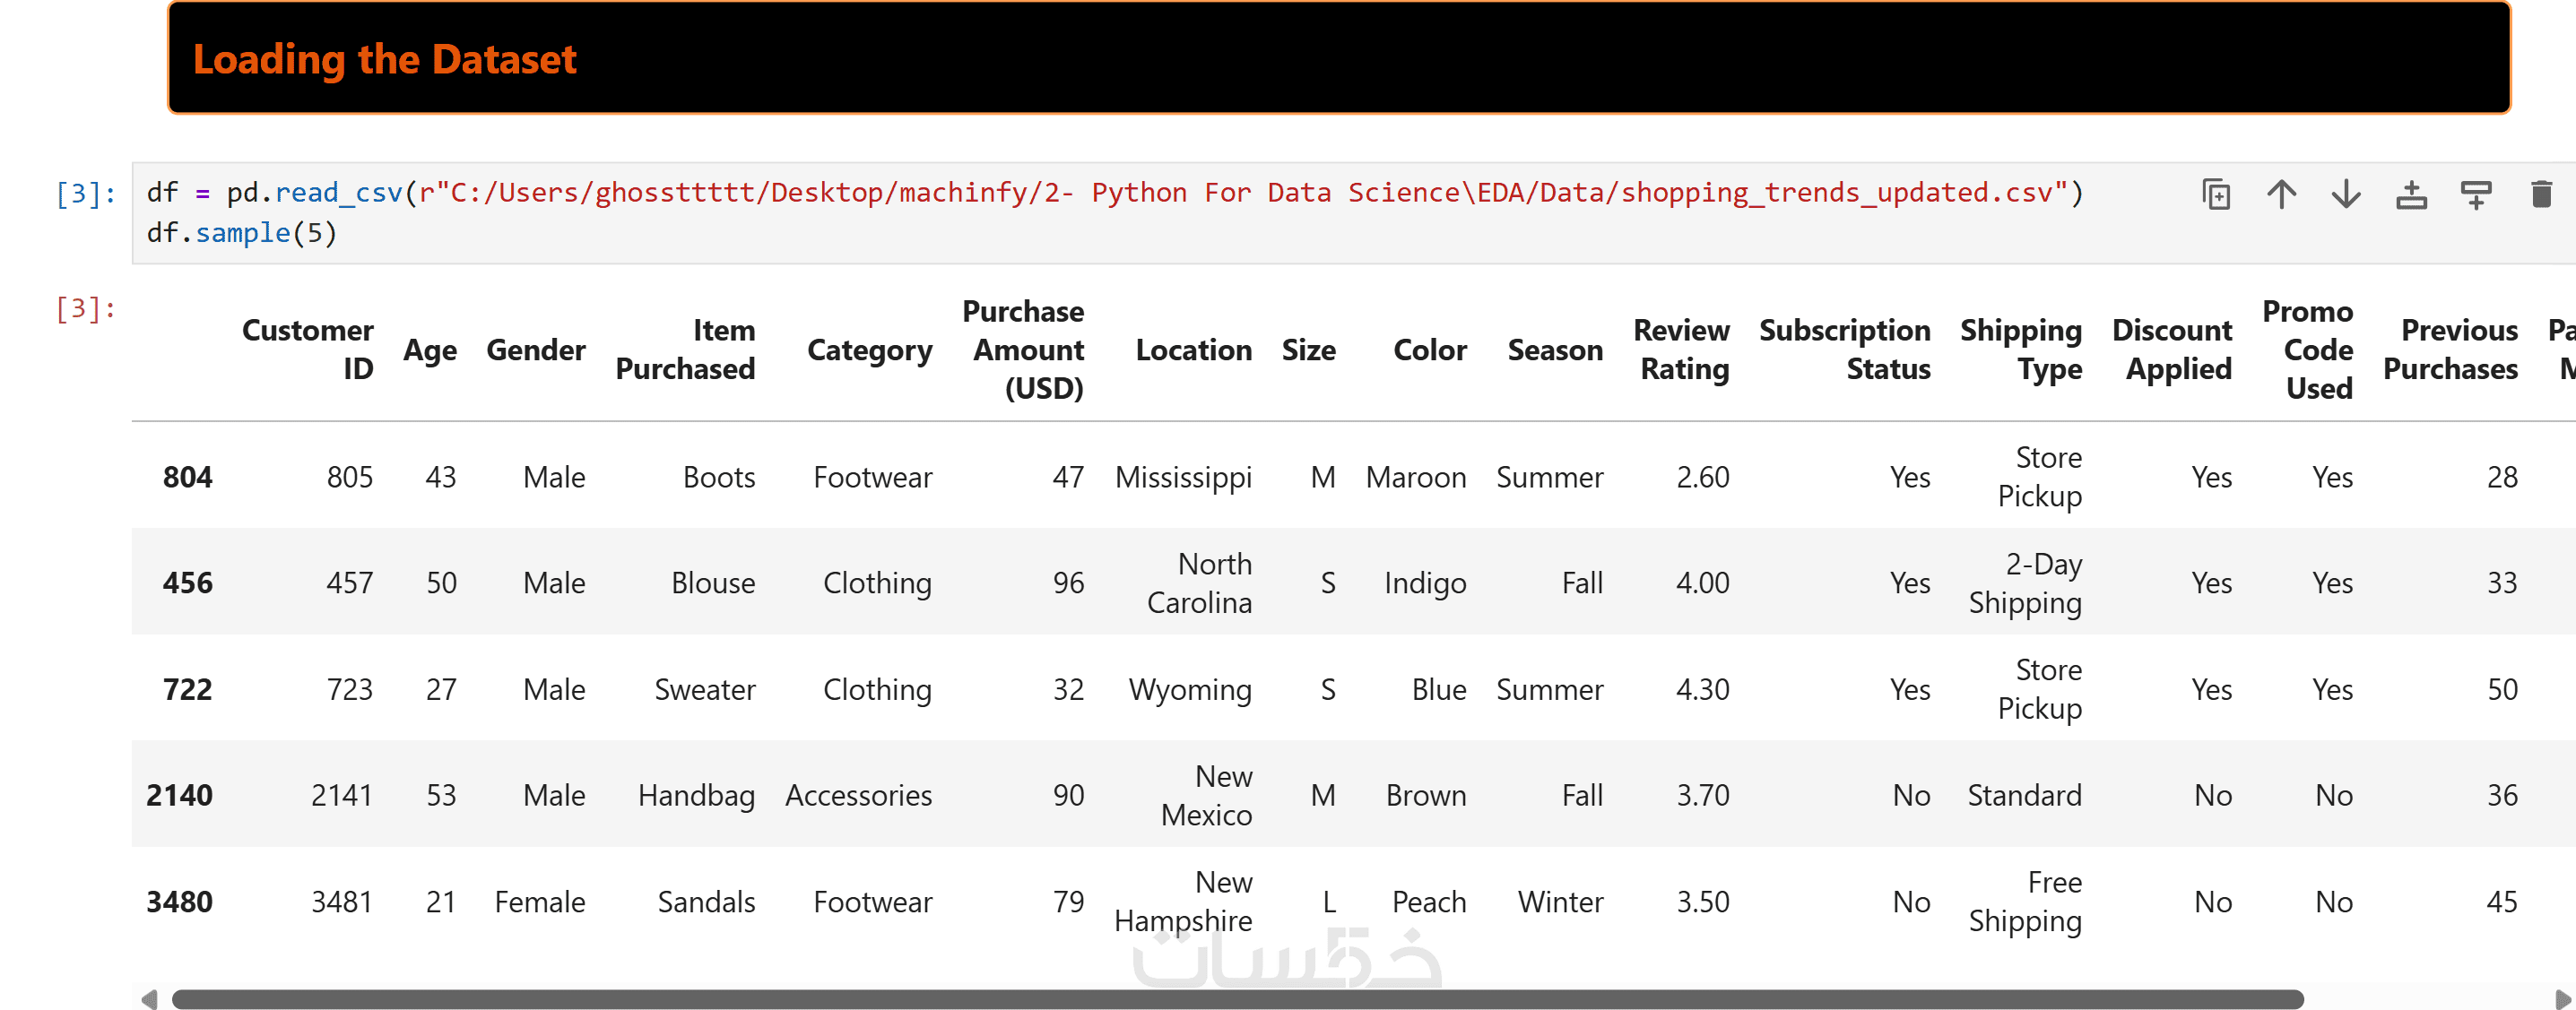Click the Loading the Dataset heading
Image resolution: width=2576 pixels, height=1010 pixels.
coord(385,59)
